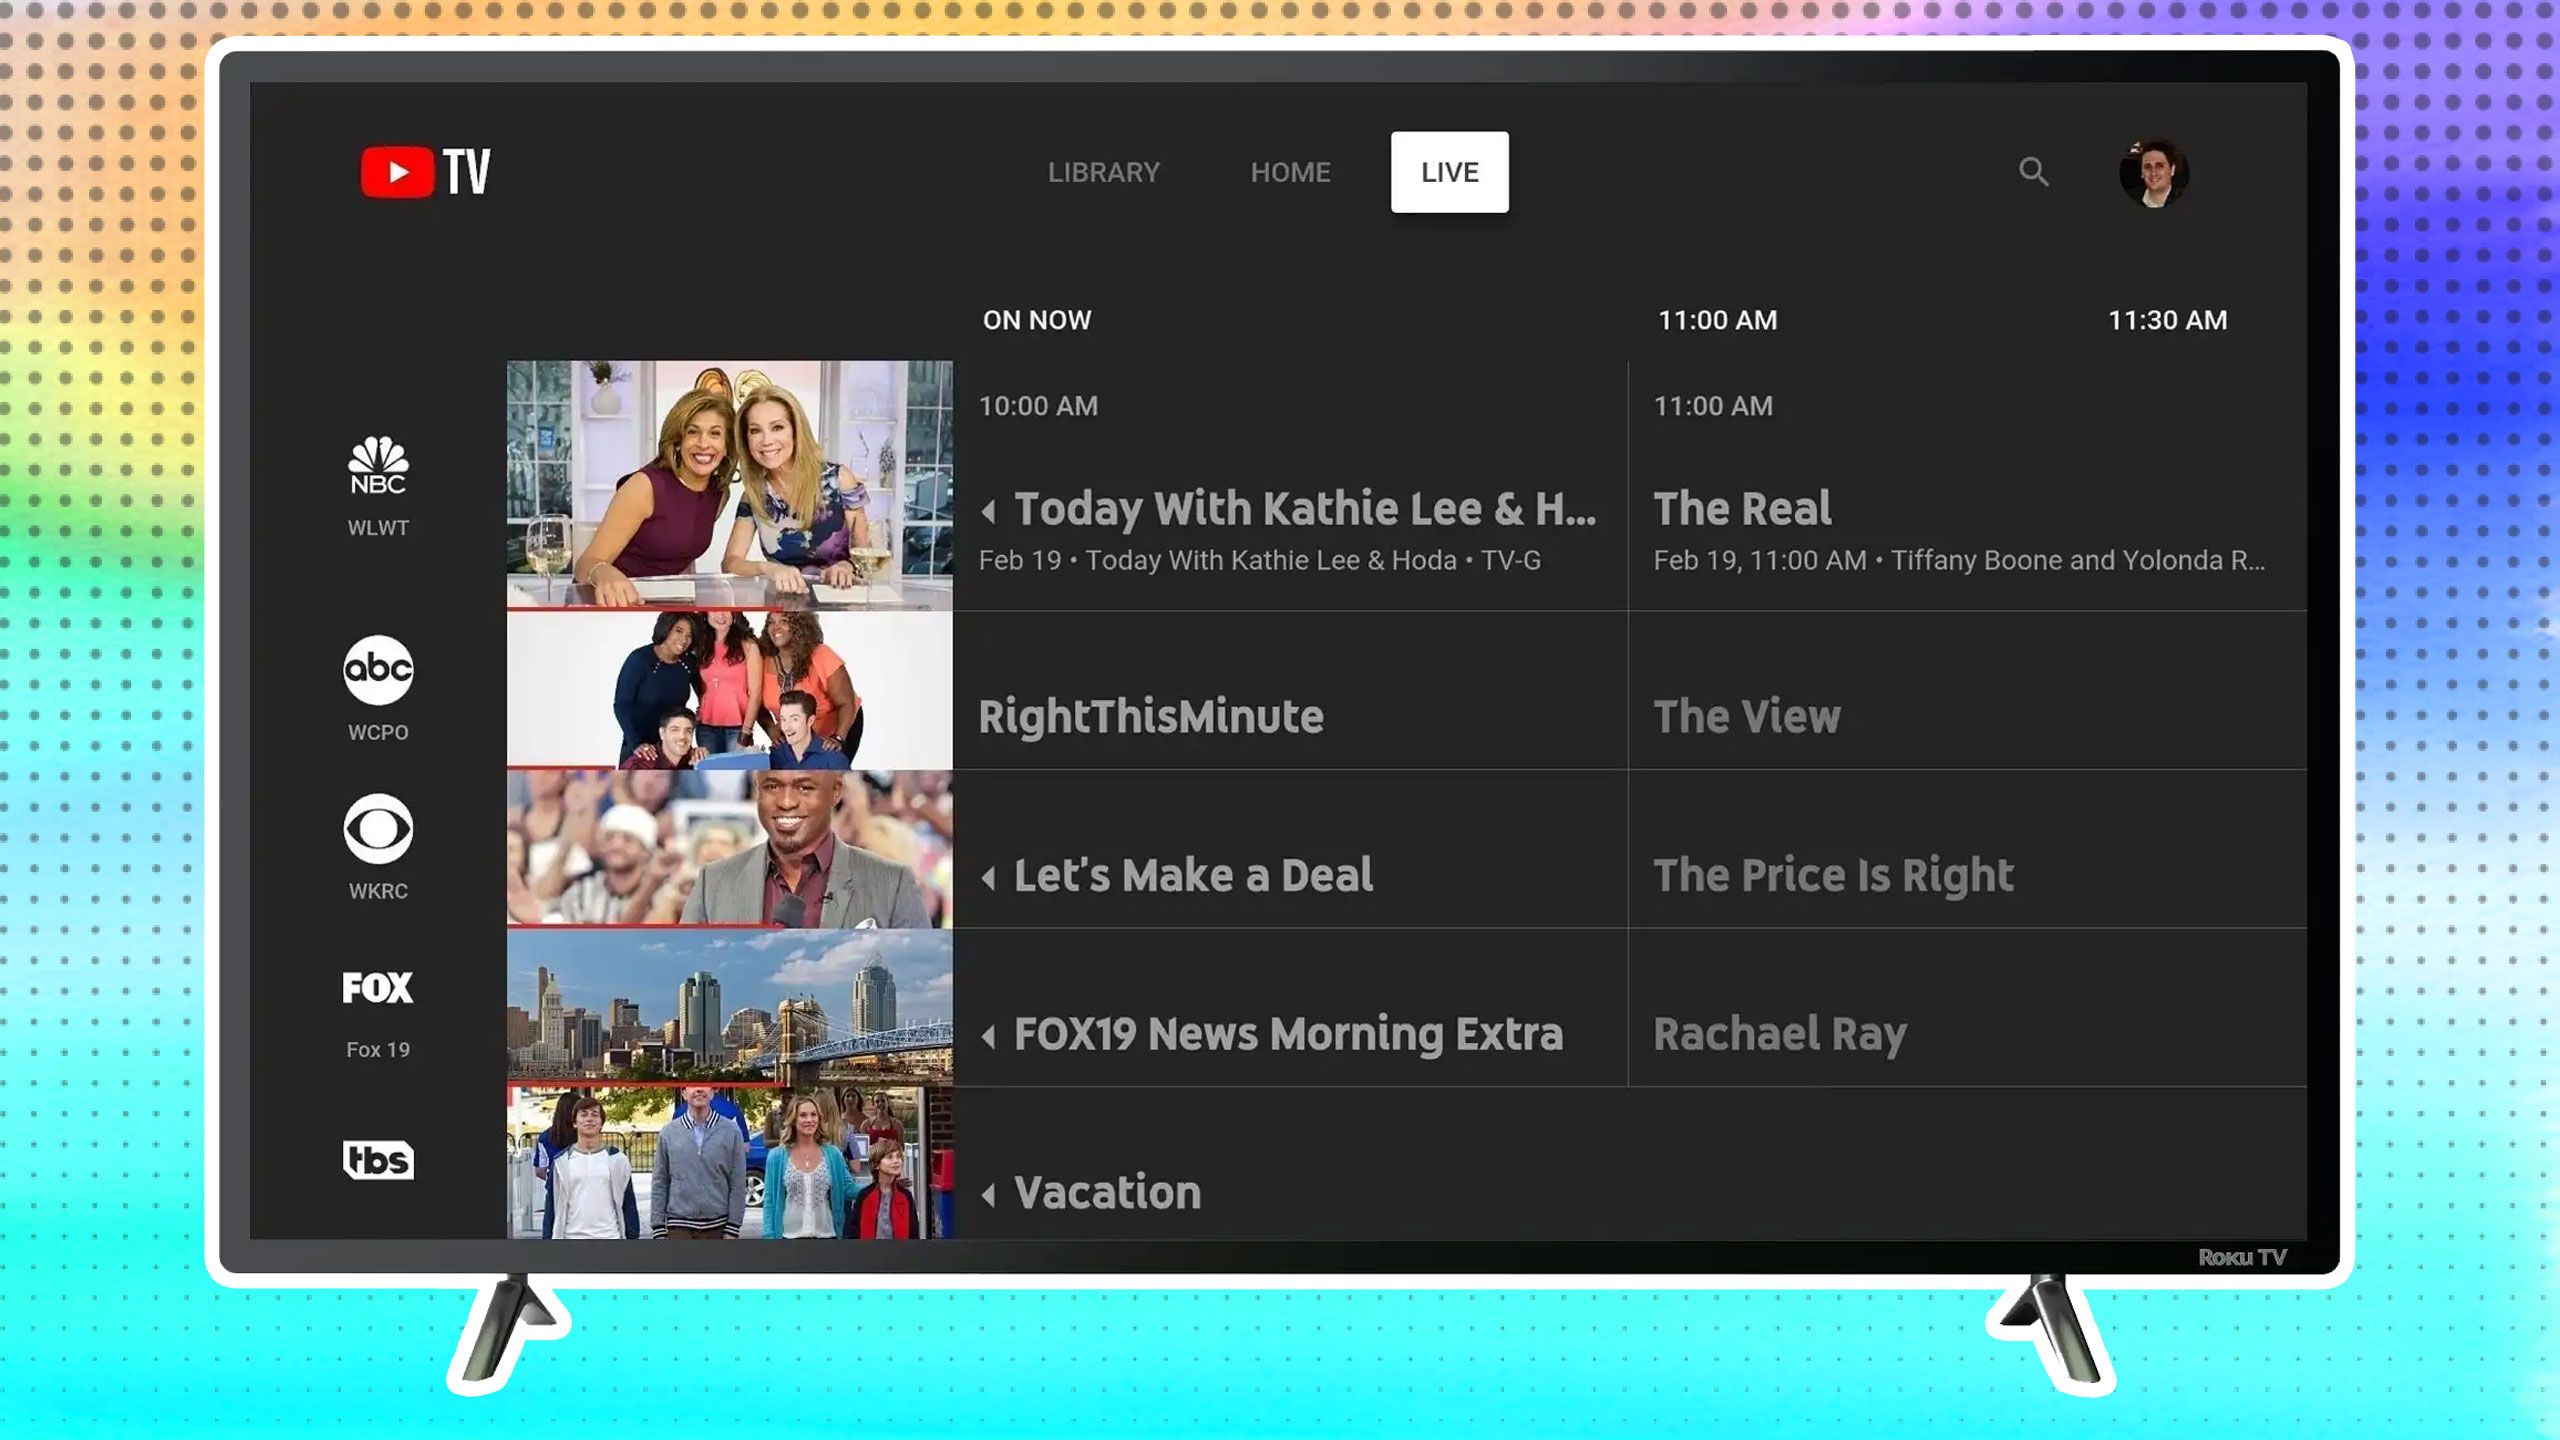The height and width of the screenshot is (1440, 2560).
Task: Click the chevron beside Let's Make a Deal
Action: click(991, 876)
